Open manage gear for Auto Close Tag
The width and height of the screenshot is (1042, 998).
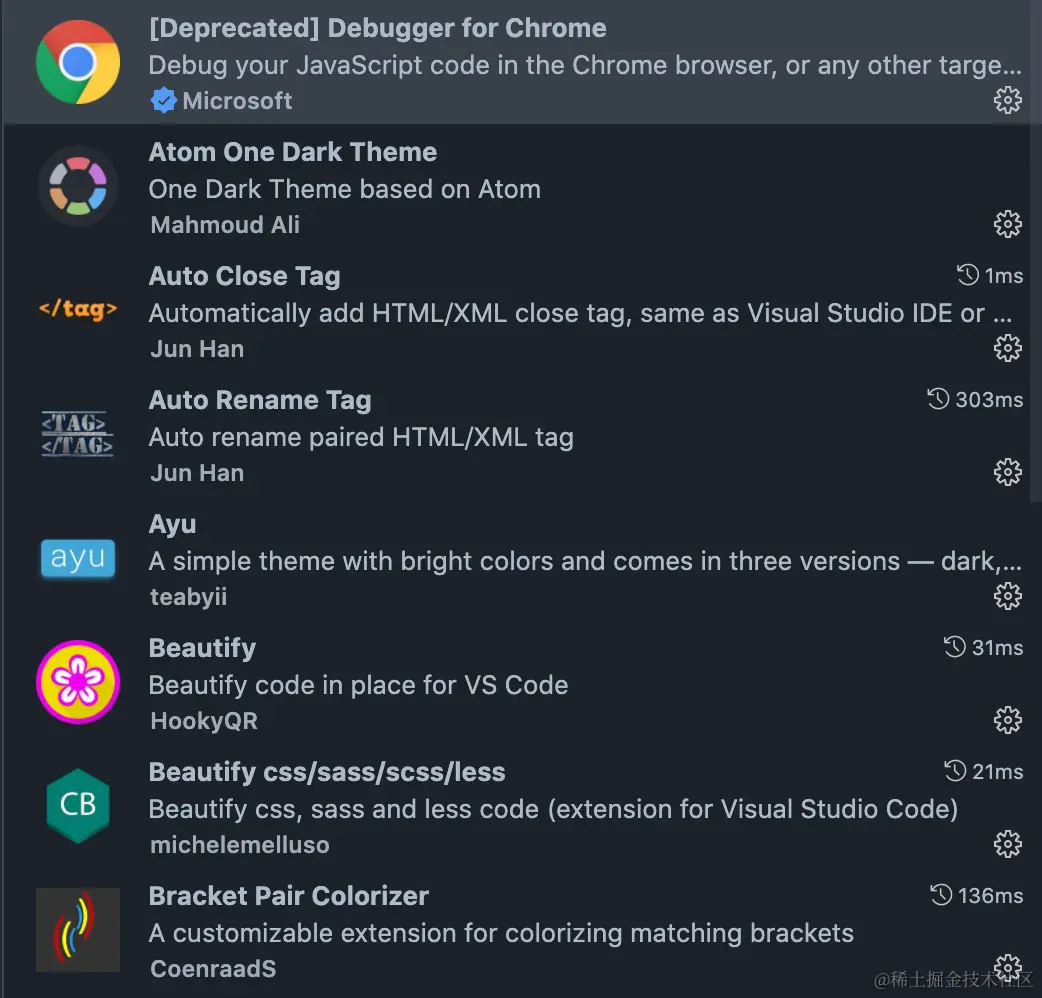click(x=1007, y=348)
